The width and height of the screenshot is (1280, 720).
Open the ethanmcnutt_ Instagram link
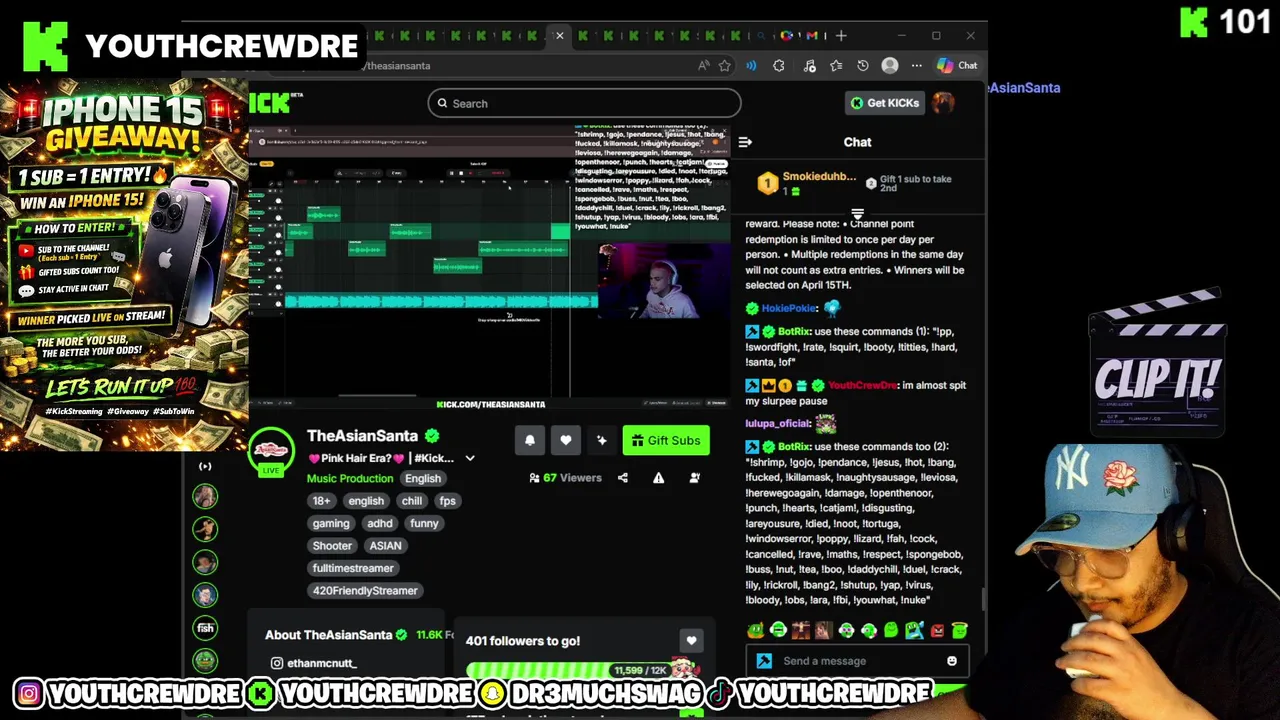click(x=314, y=663)
